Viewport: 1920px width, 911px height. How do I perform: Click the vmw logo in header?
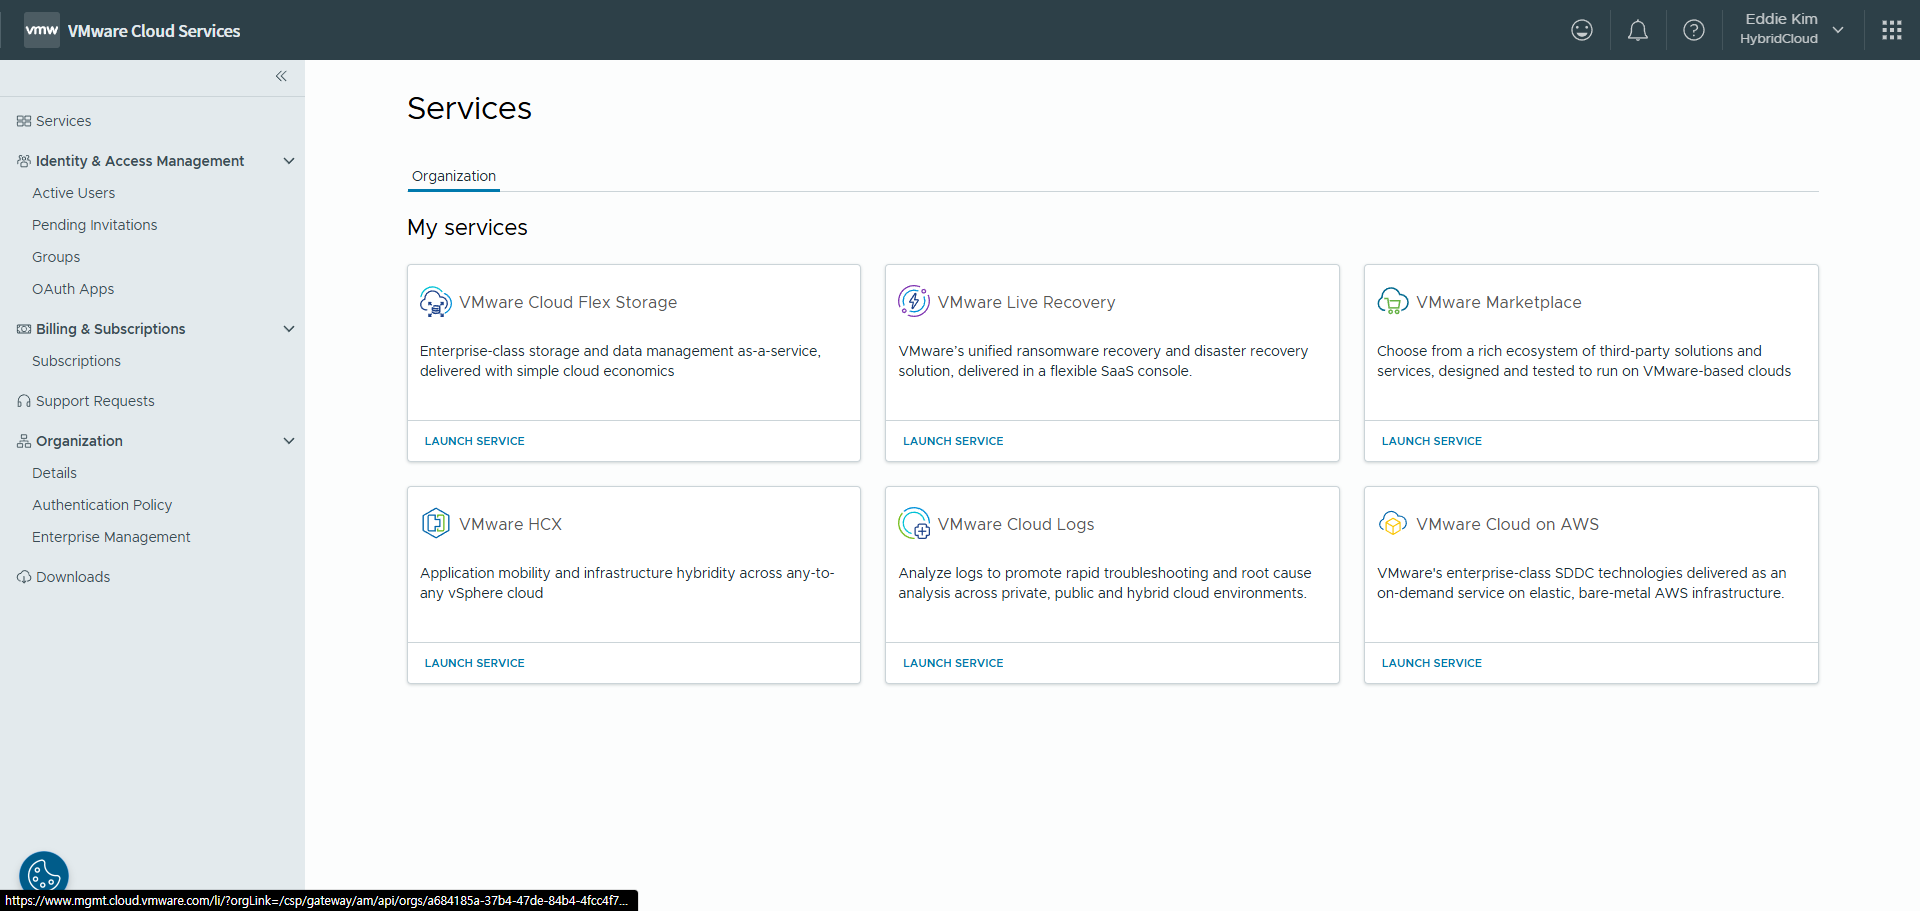click(42, 30)
